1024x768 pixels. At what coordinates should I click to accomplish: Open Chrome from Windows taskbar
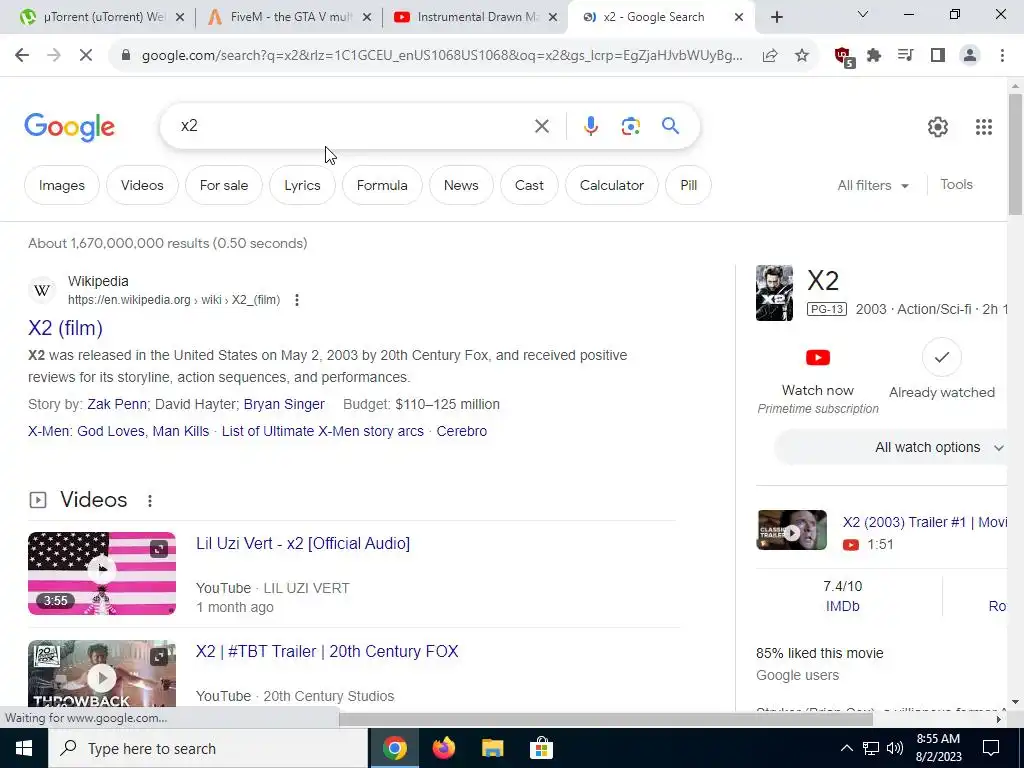click(x=394, y=748)
